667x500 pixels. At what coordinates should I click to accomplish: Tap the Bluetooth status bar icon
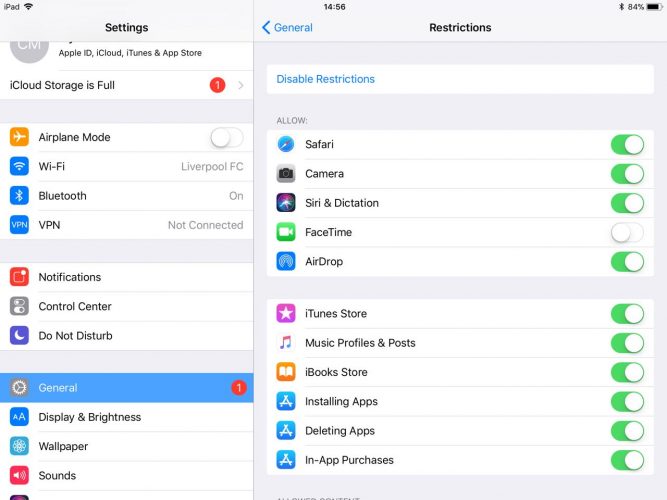[621, 7]
